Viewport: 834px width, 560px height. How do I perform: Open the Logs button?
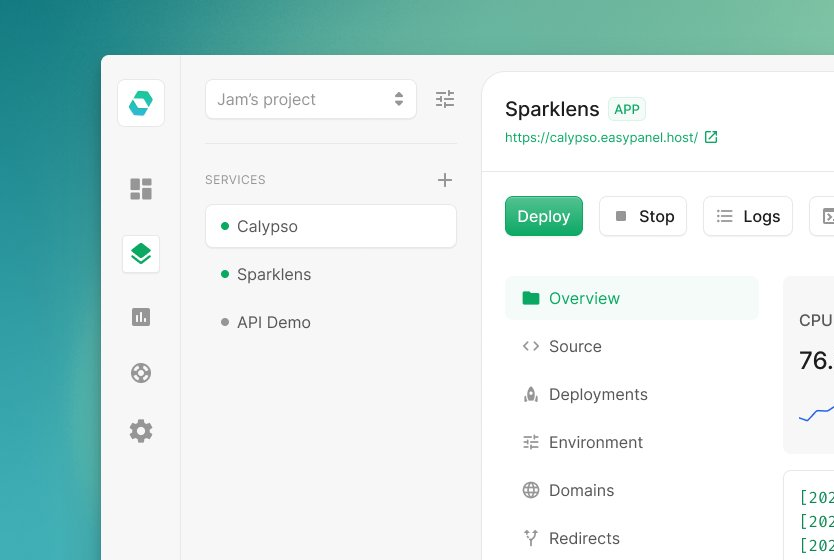coord(748,216)
